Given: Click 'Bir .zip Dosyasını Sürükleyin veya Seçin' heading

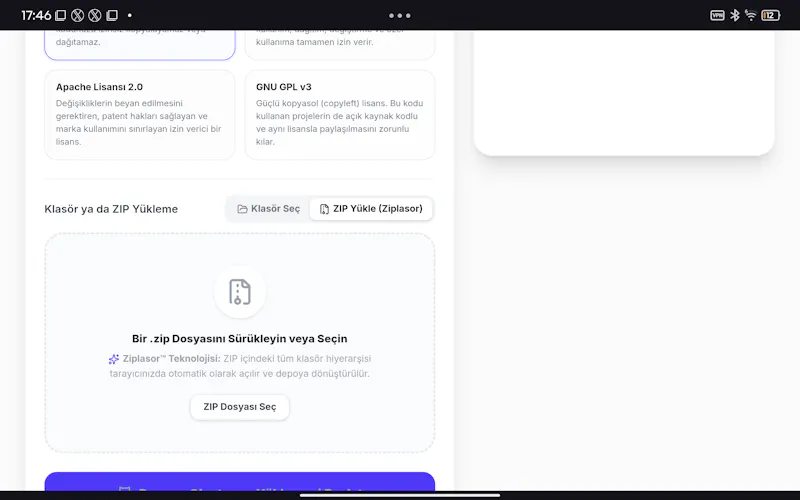Looking at the screenshot, I should 240,339.
